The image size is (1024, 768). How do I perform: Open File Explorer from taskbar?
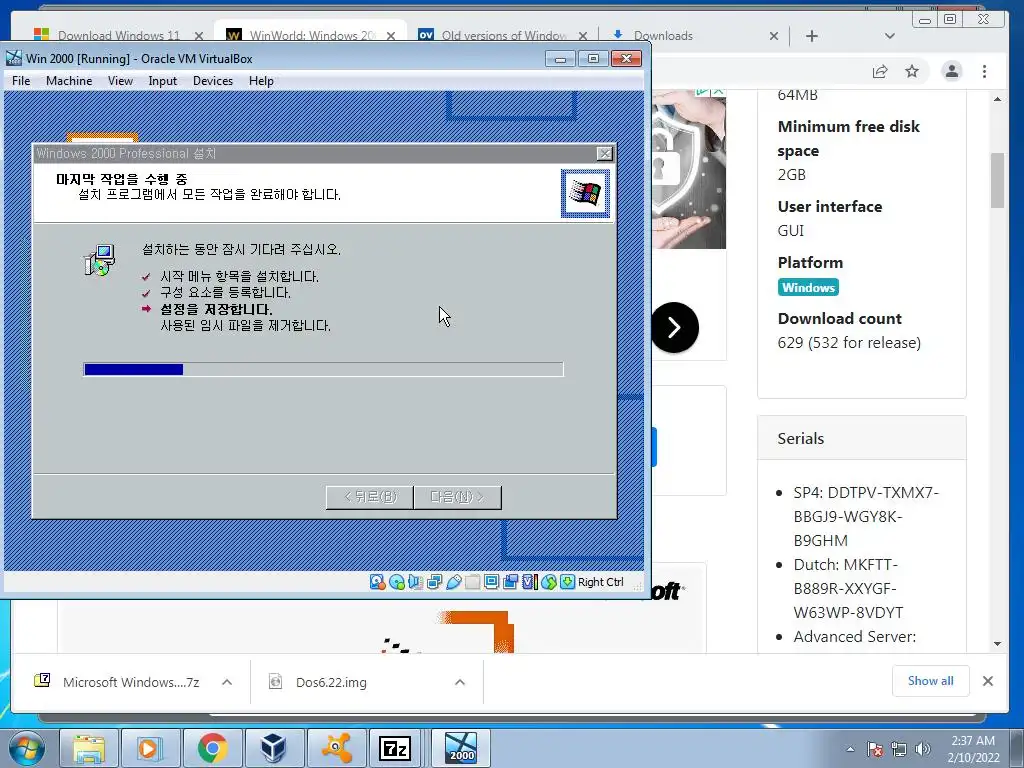(x=89, y=748)
